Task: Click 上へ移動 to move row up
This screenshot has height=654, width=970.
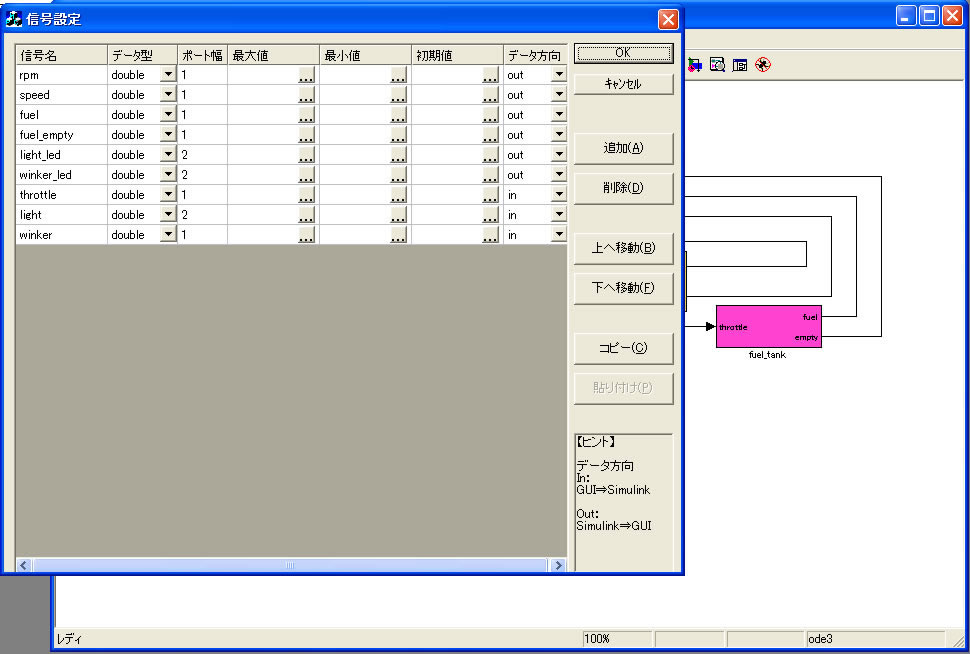Action: tap(623, 248)
